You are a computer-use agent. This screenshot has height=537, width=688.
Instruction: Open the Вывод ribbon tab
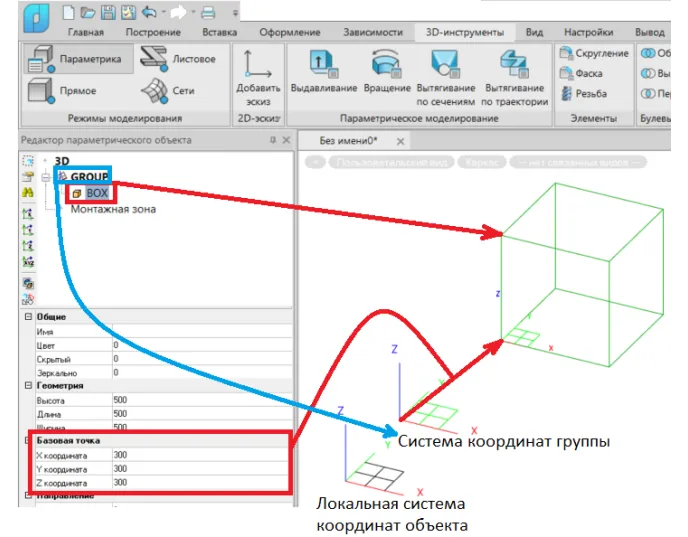coord(650,32)
